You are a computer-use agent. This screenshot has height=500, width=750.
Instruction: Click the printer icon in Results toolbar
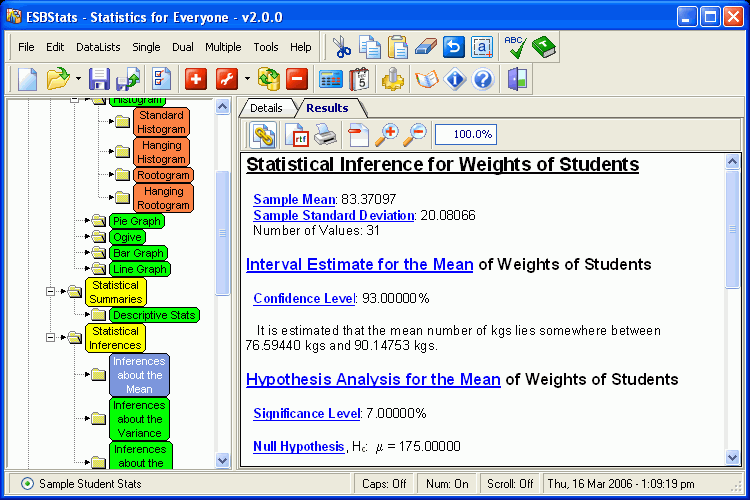[325, 134]
